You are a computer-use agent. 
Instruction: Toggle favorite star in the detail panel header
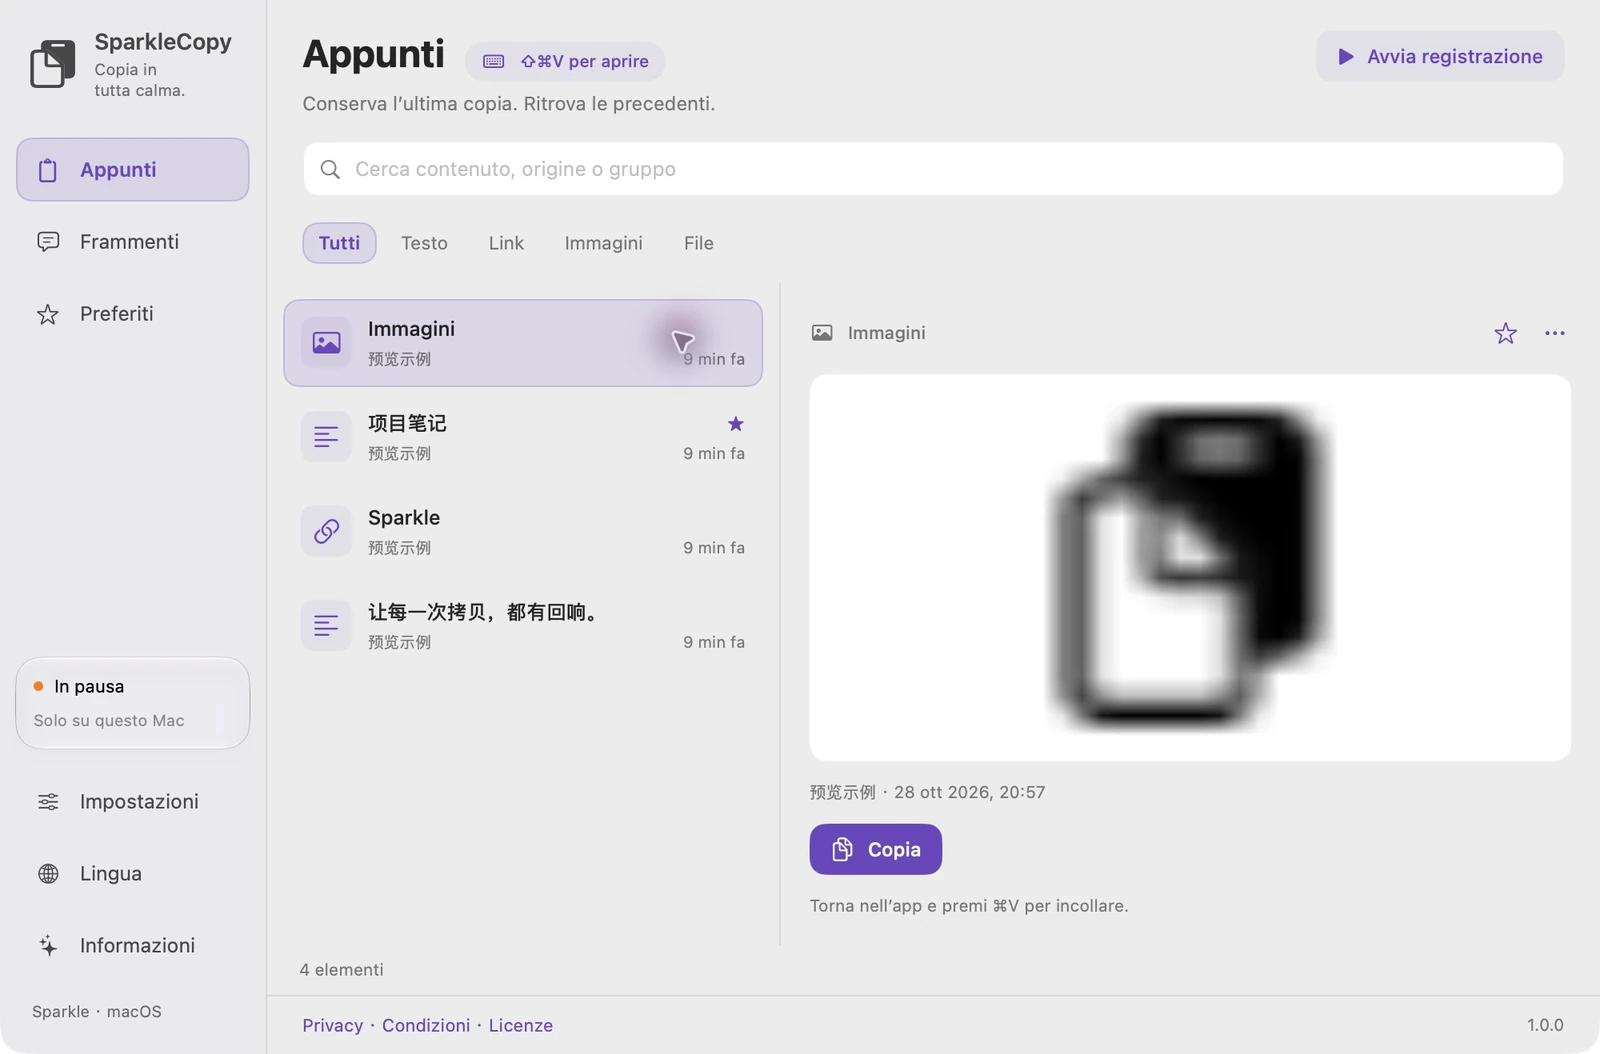(x=1506, y=333)
